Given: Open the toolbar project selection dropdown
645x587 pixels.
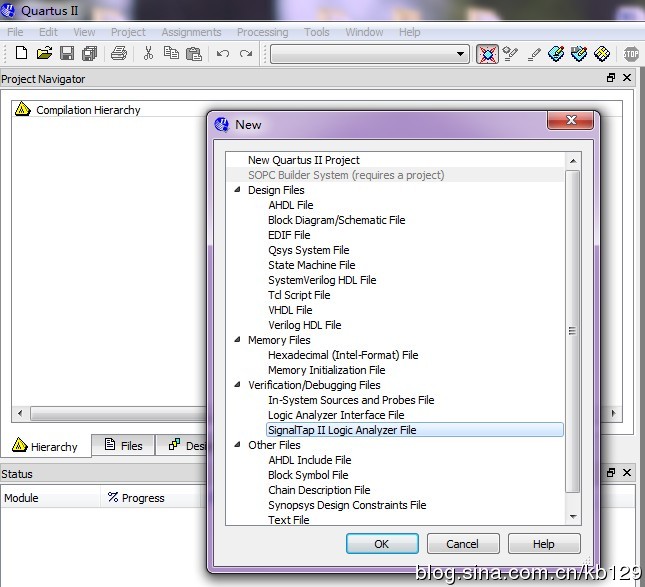Looking at the screenshot, I should click(460, 54).
